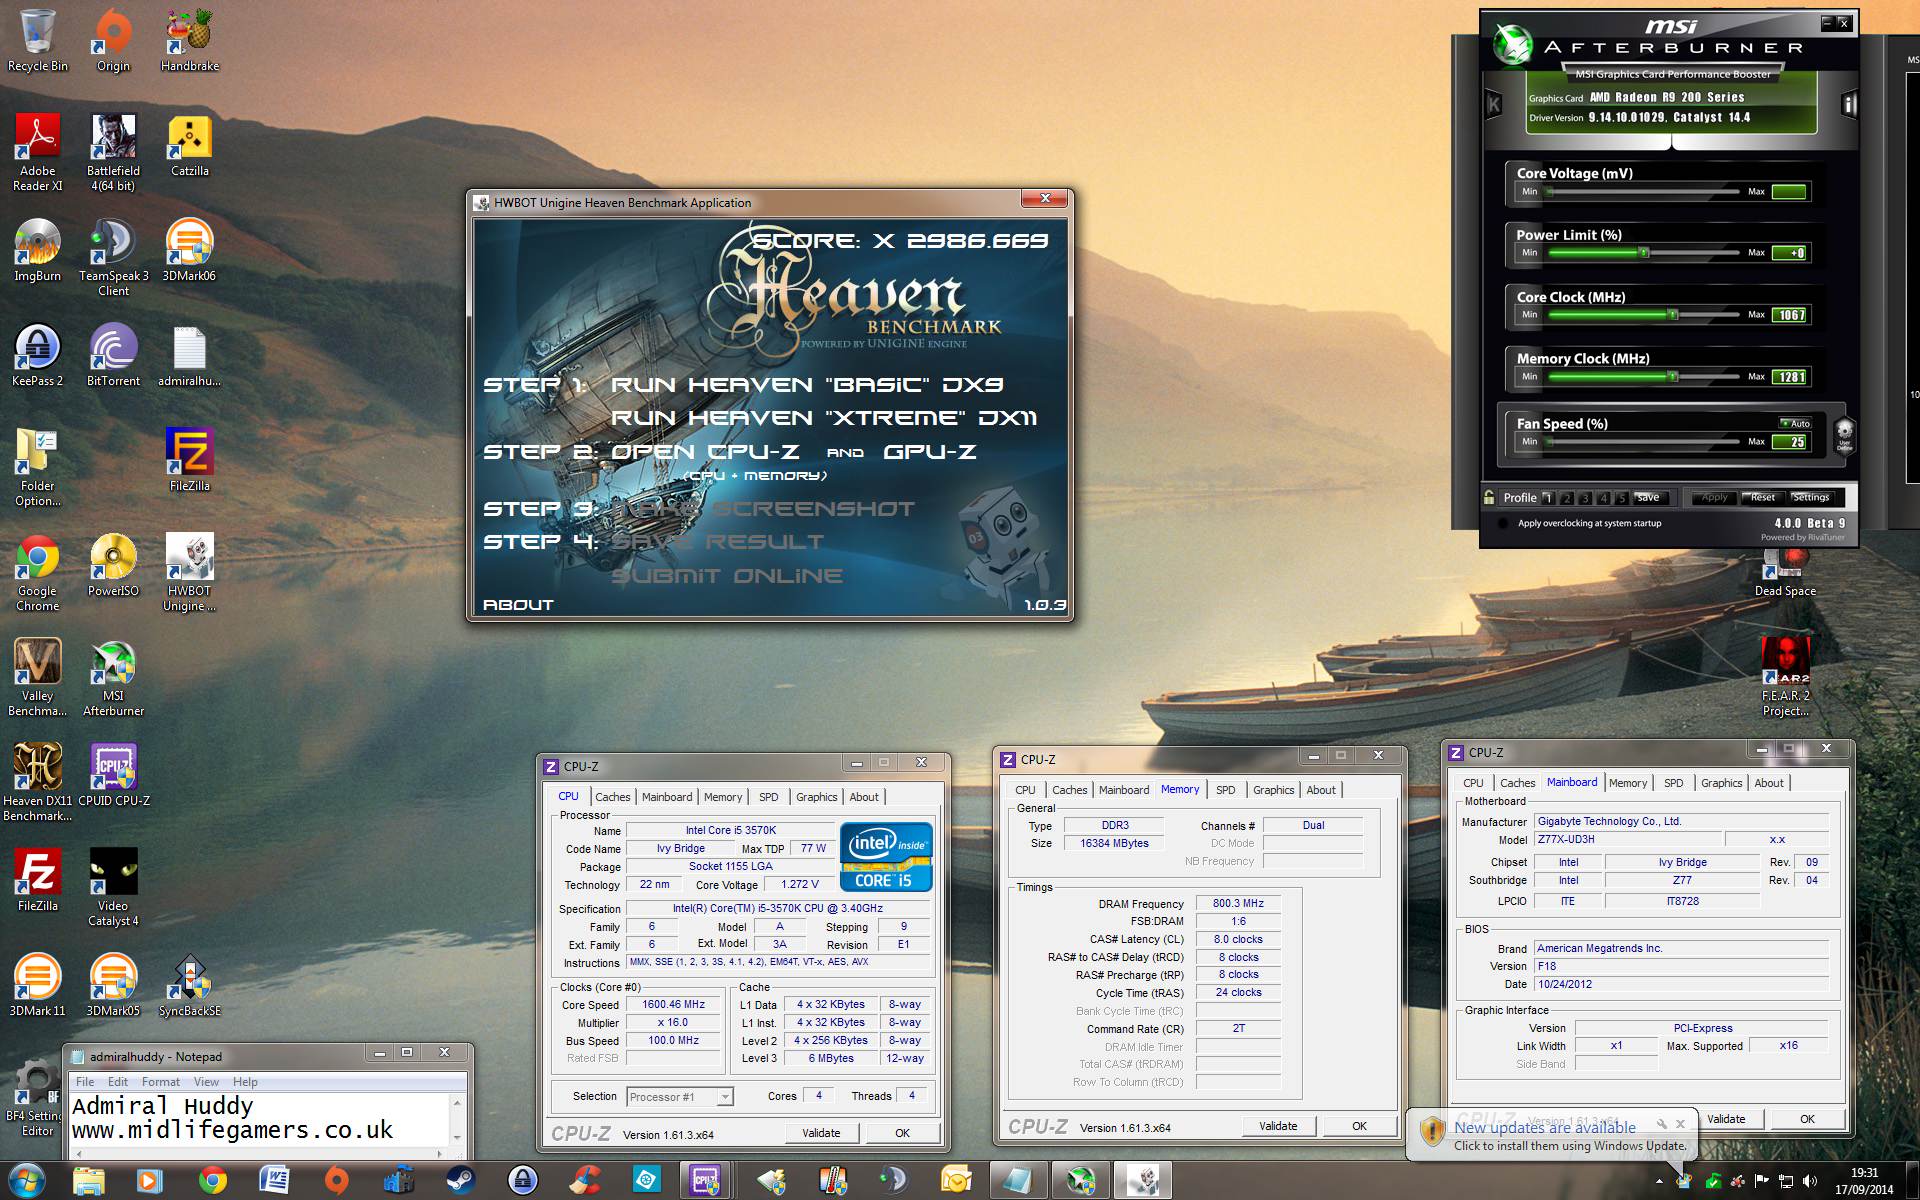The height and width of the screenshot is (1200, 1920).
Task: Click the Core Clock value field 1067
Action: [1789, 315]
